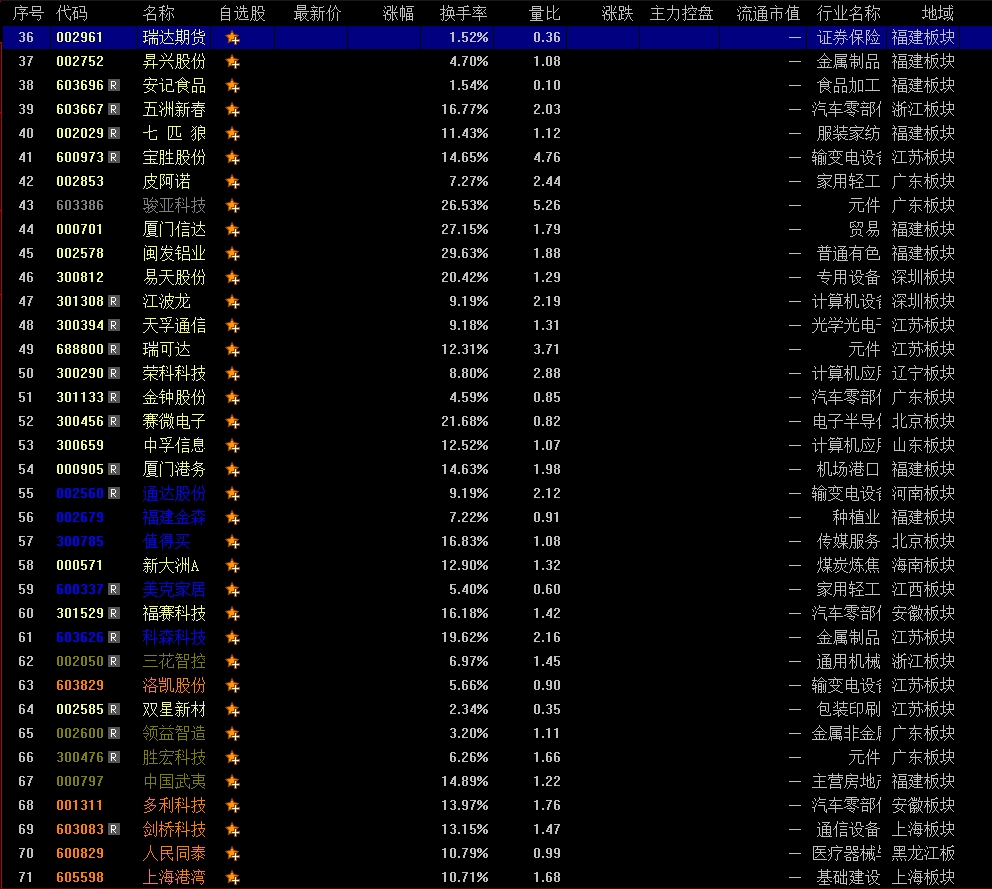Sort stocks by 量比 header
992x889 pixels.
tap(545, 13)
